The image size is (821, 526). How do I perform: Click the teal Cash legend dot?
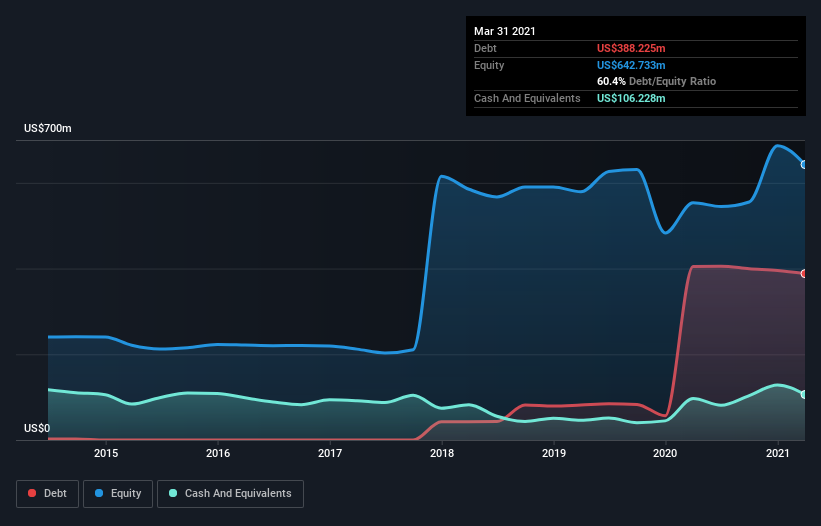point(173,493)
